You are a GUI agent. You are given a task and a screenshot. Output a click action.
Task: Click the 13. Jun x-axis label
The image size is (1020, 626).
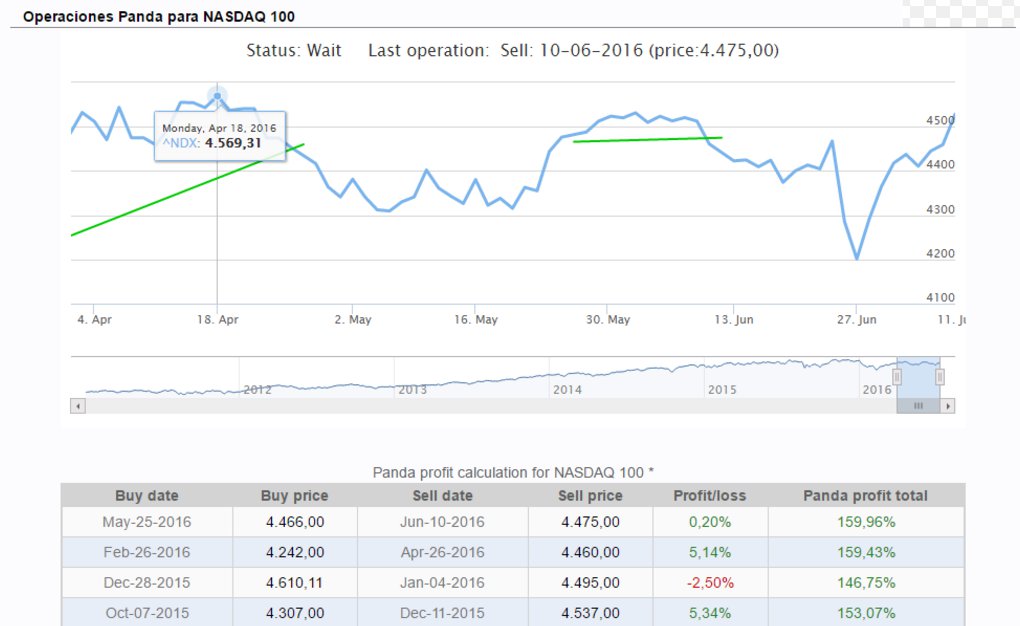(734, 320)
